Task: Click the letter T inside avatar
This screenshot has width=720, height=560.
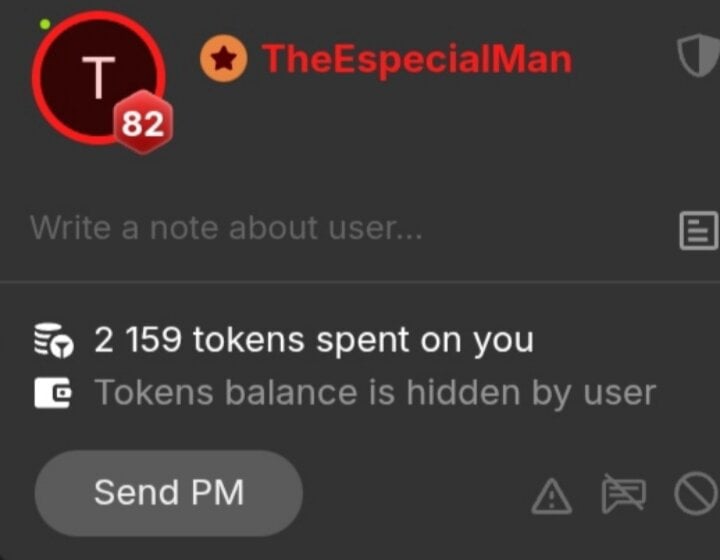Action: [98, 77]
